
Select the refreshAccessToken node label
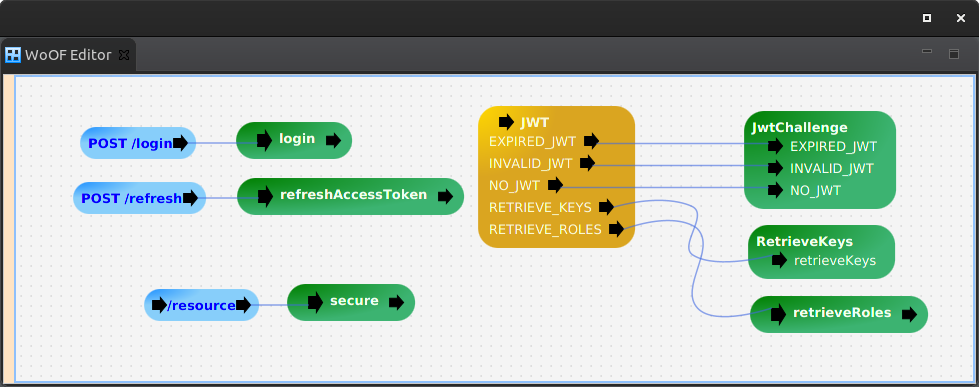click(x=353, y=194)
